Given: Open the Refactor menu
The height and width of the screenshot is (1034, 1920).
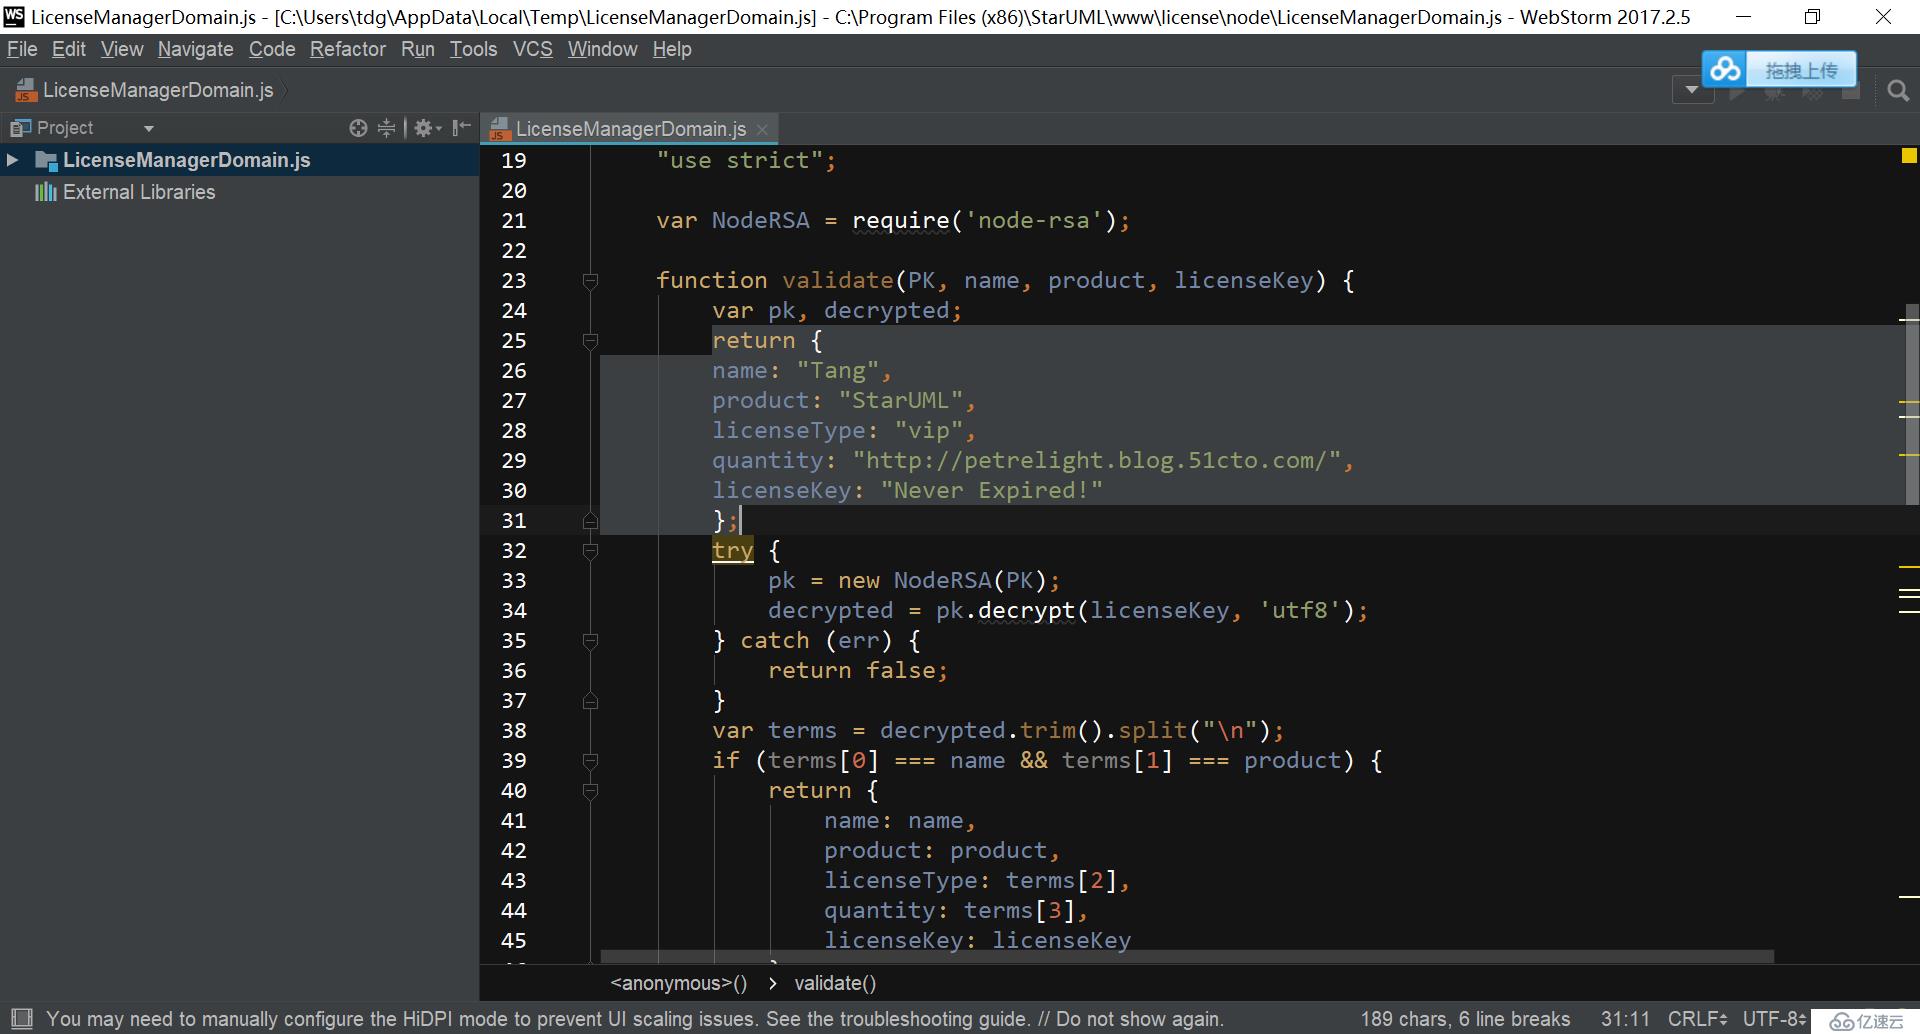Looking at the screenshot, I should 348,49.
